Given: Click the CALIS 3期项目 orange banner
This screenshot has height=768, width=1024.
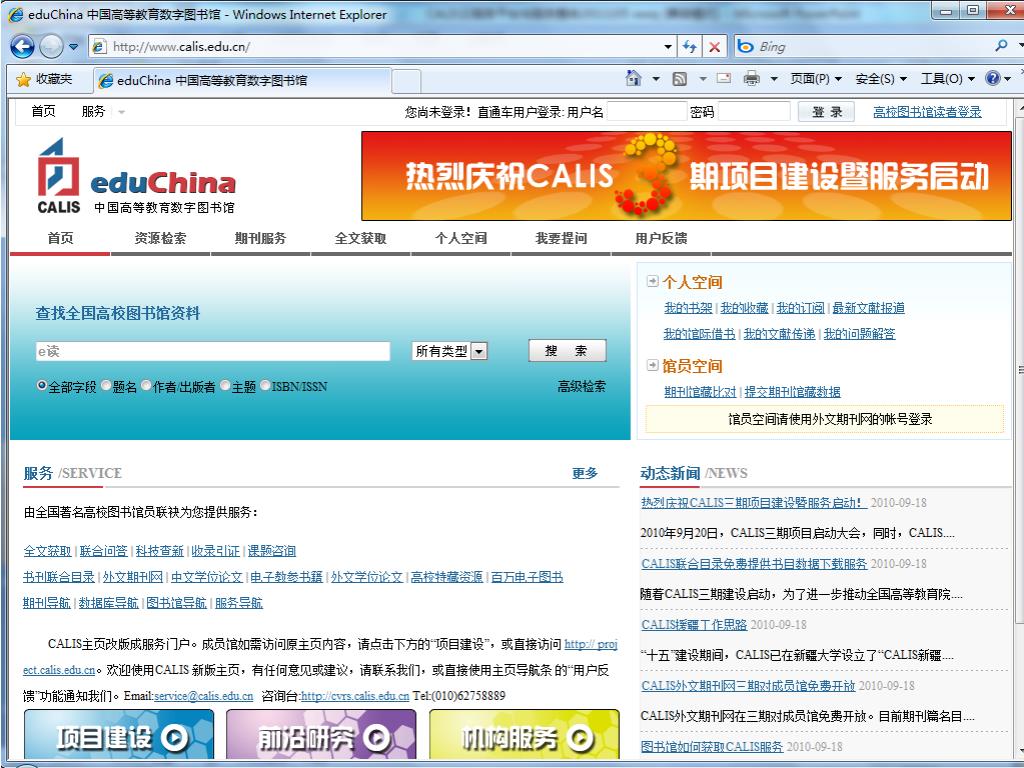Looking at the screenshot, I should [686, 176].
